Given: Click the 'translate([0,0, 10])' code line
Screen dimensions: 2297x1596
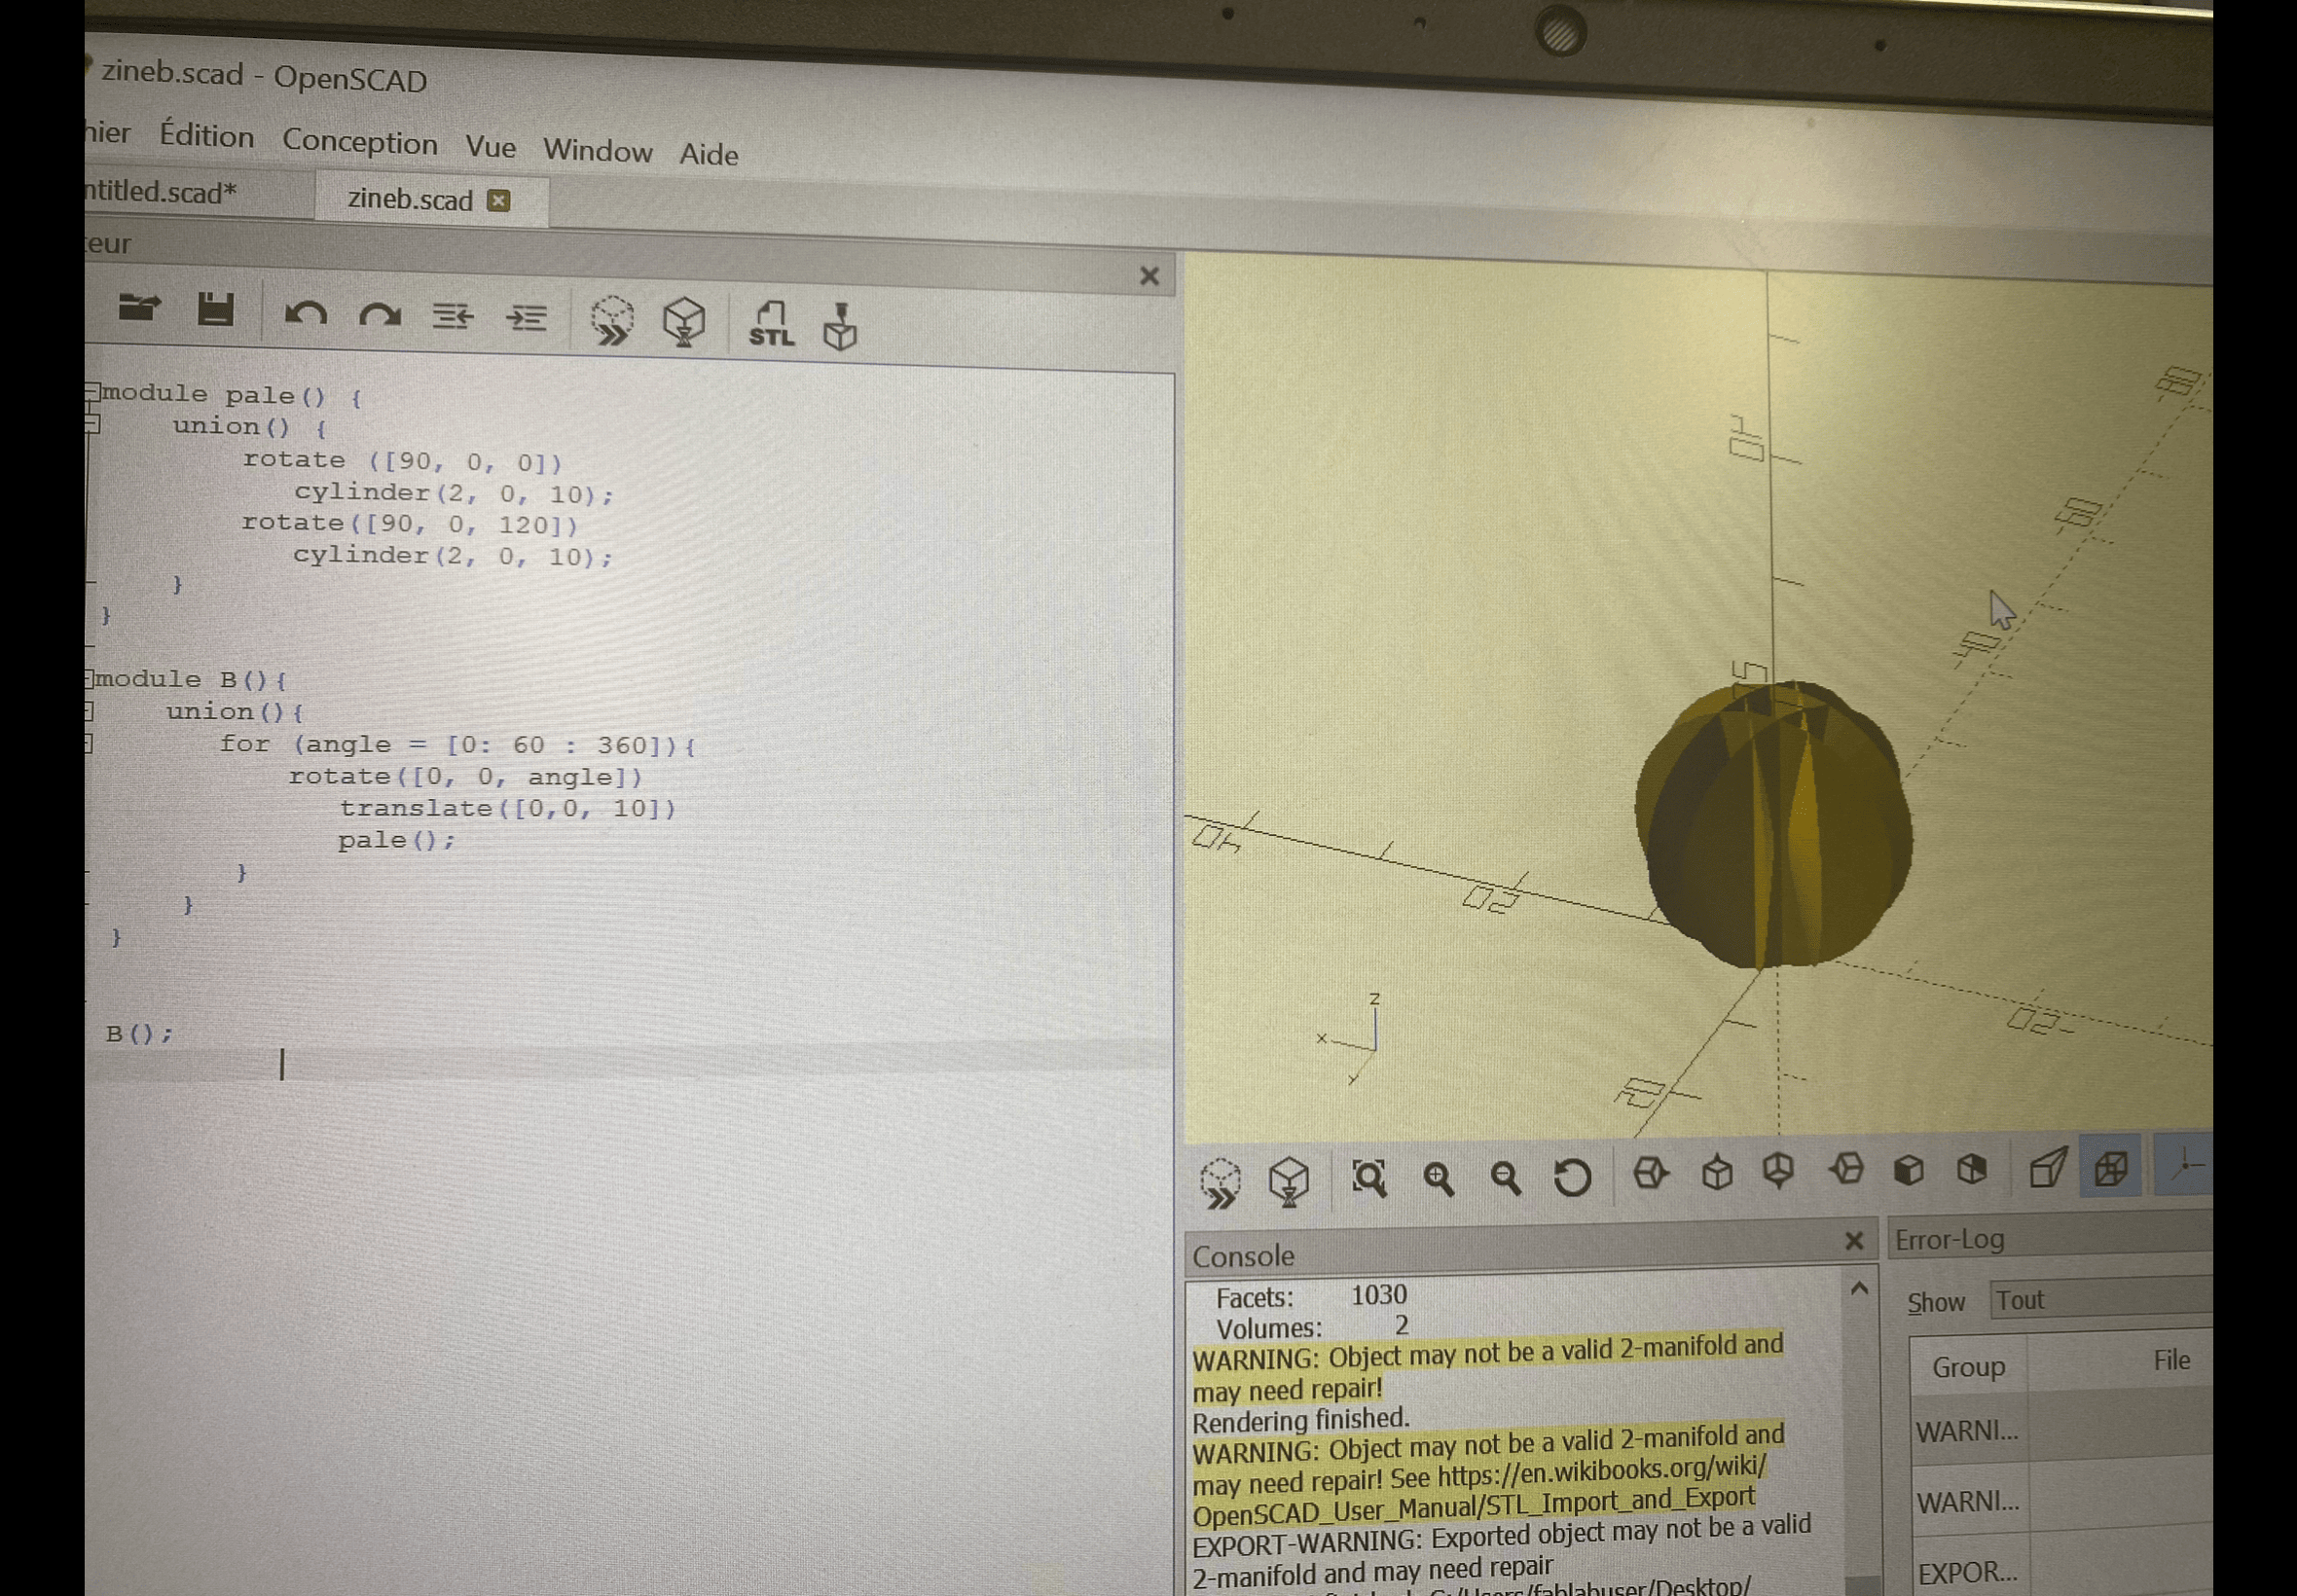Looking at the screenshot, I should point(508,808).
